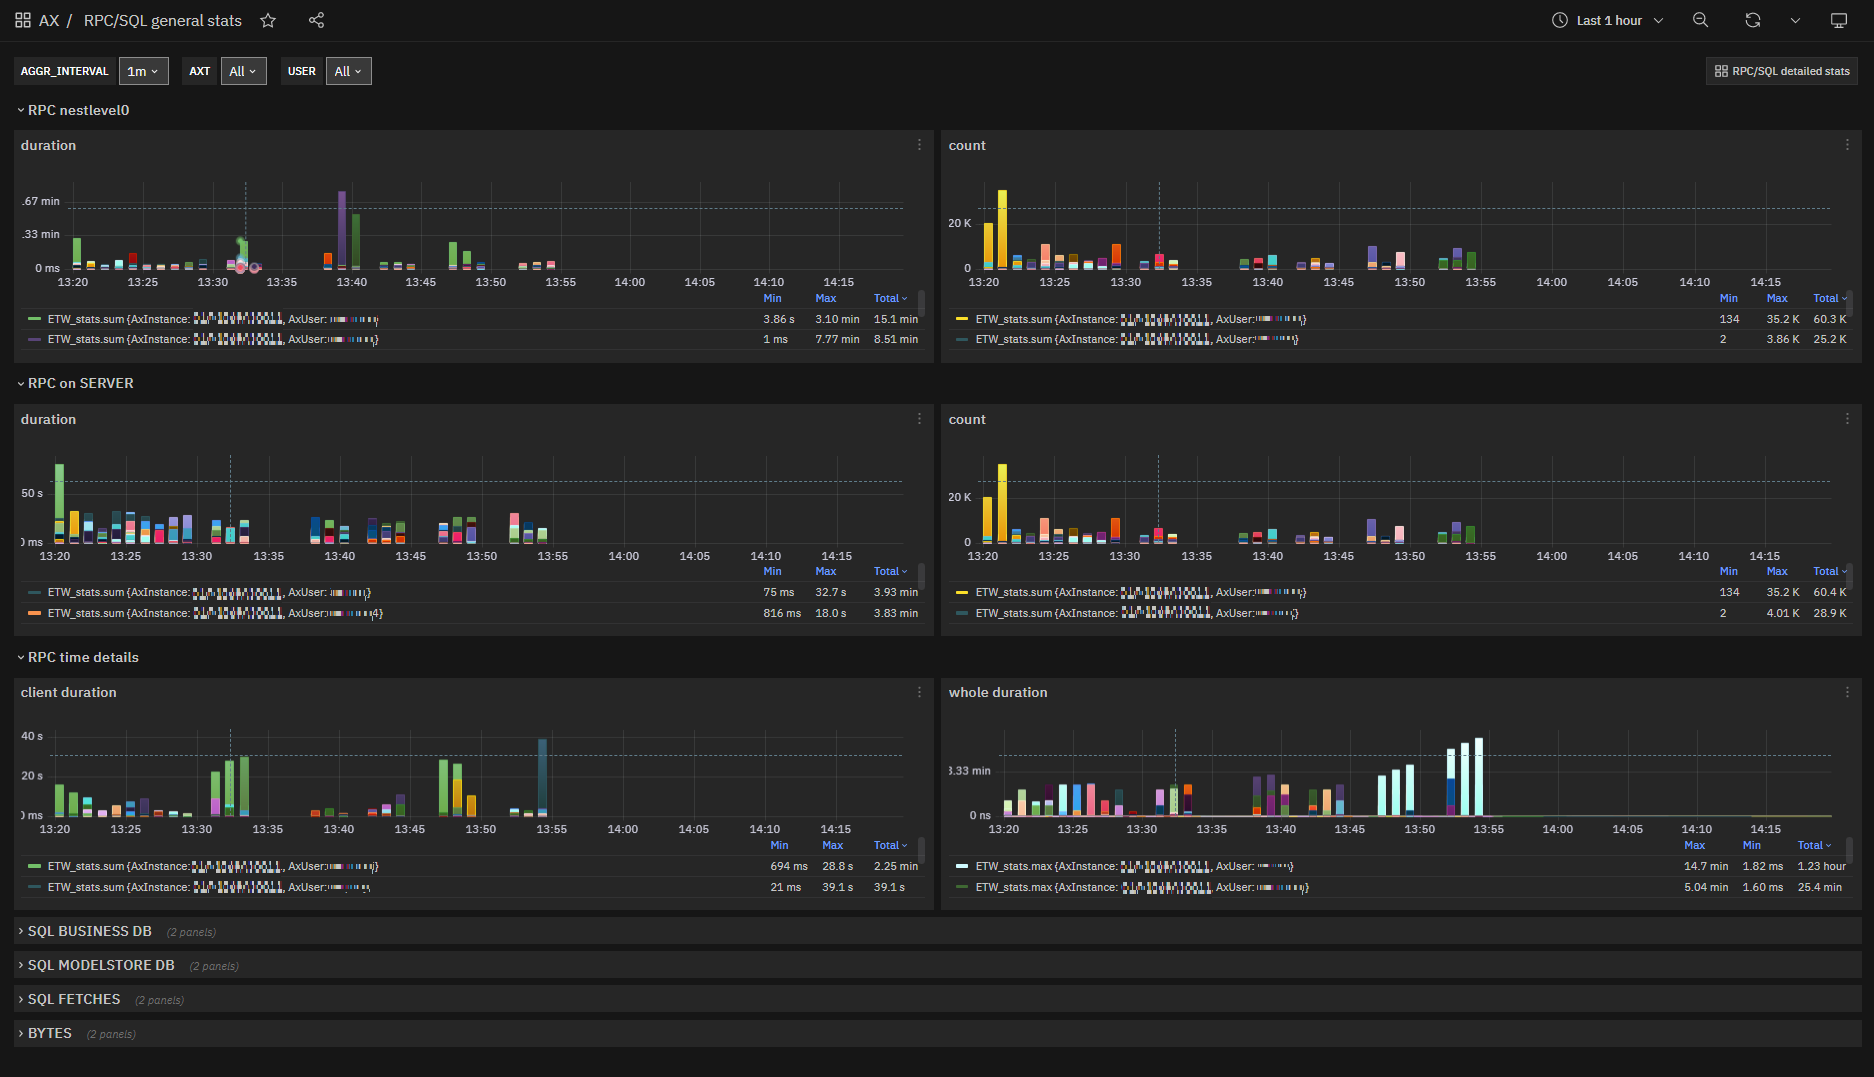Click white color swatch of 1.23 hour series
Viewport: 1874px width, 1077px height.
pyautogui.click(x=963, y=866)
